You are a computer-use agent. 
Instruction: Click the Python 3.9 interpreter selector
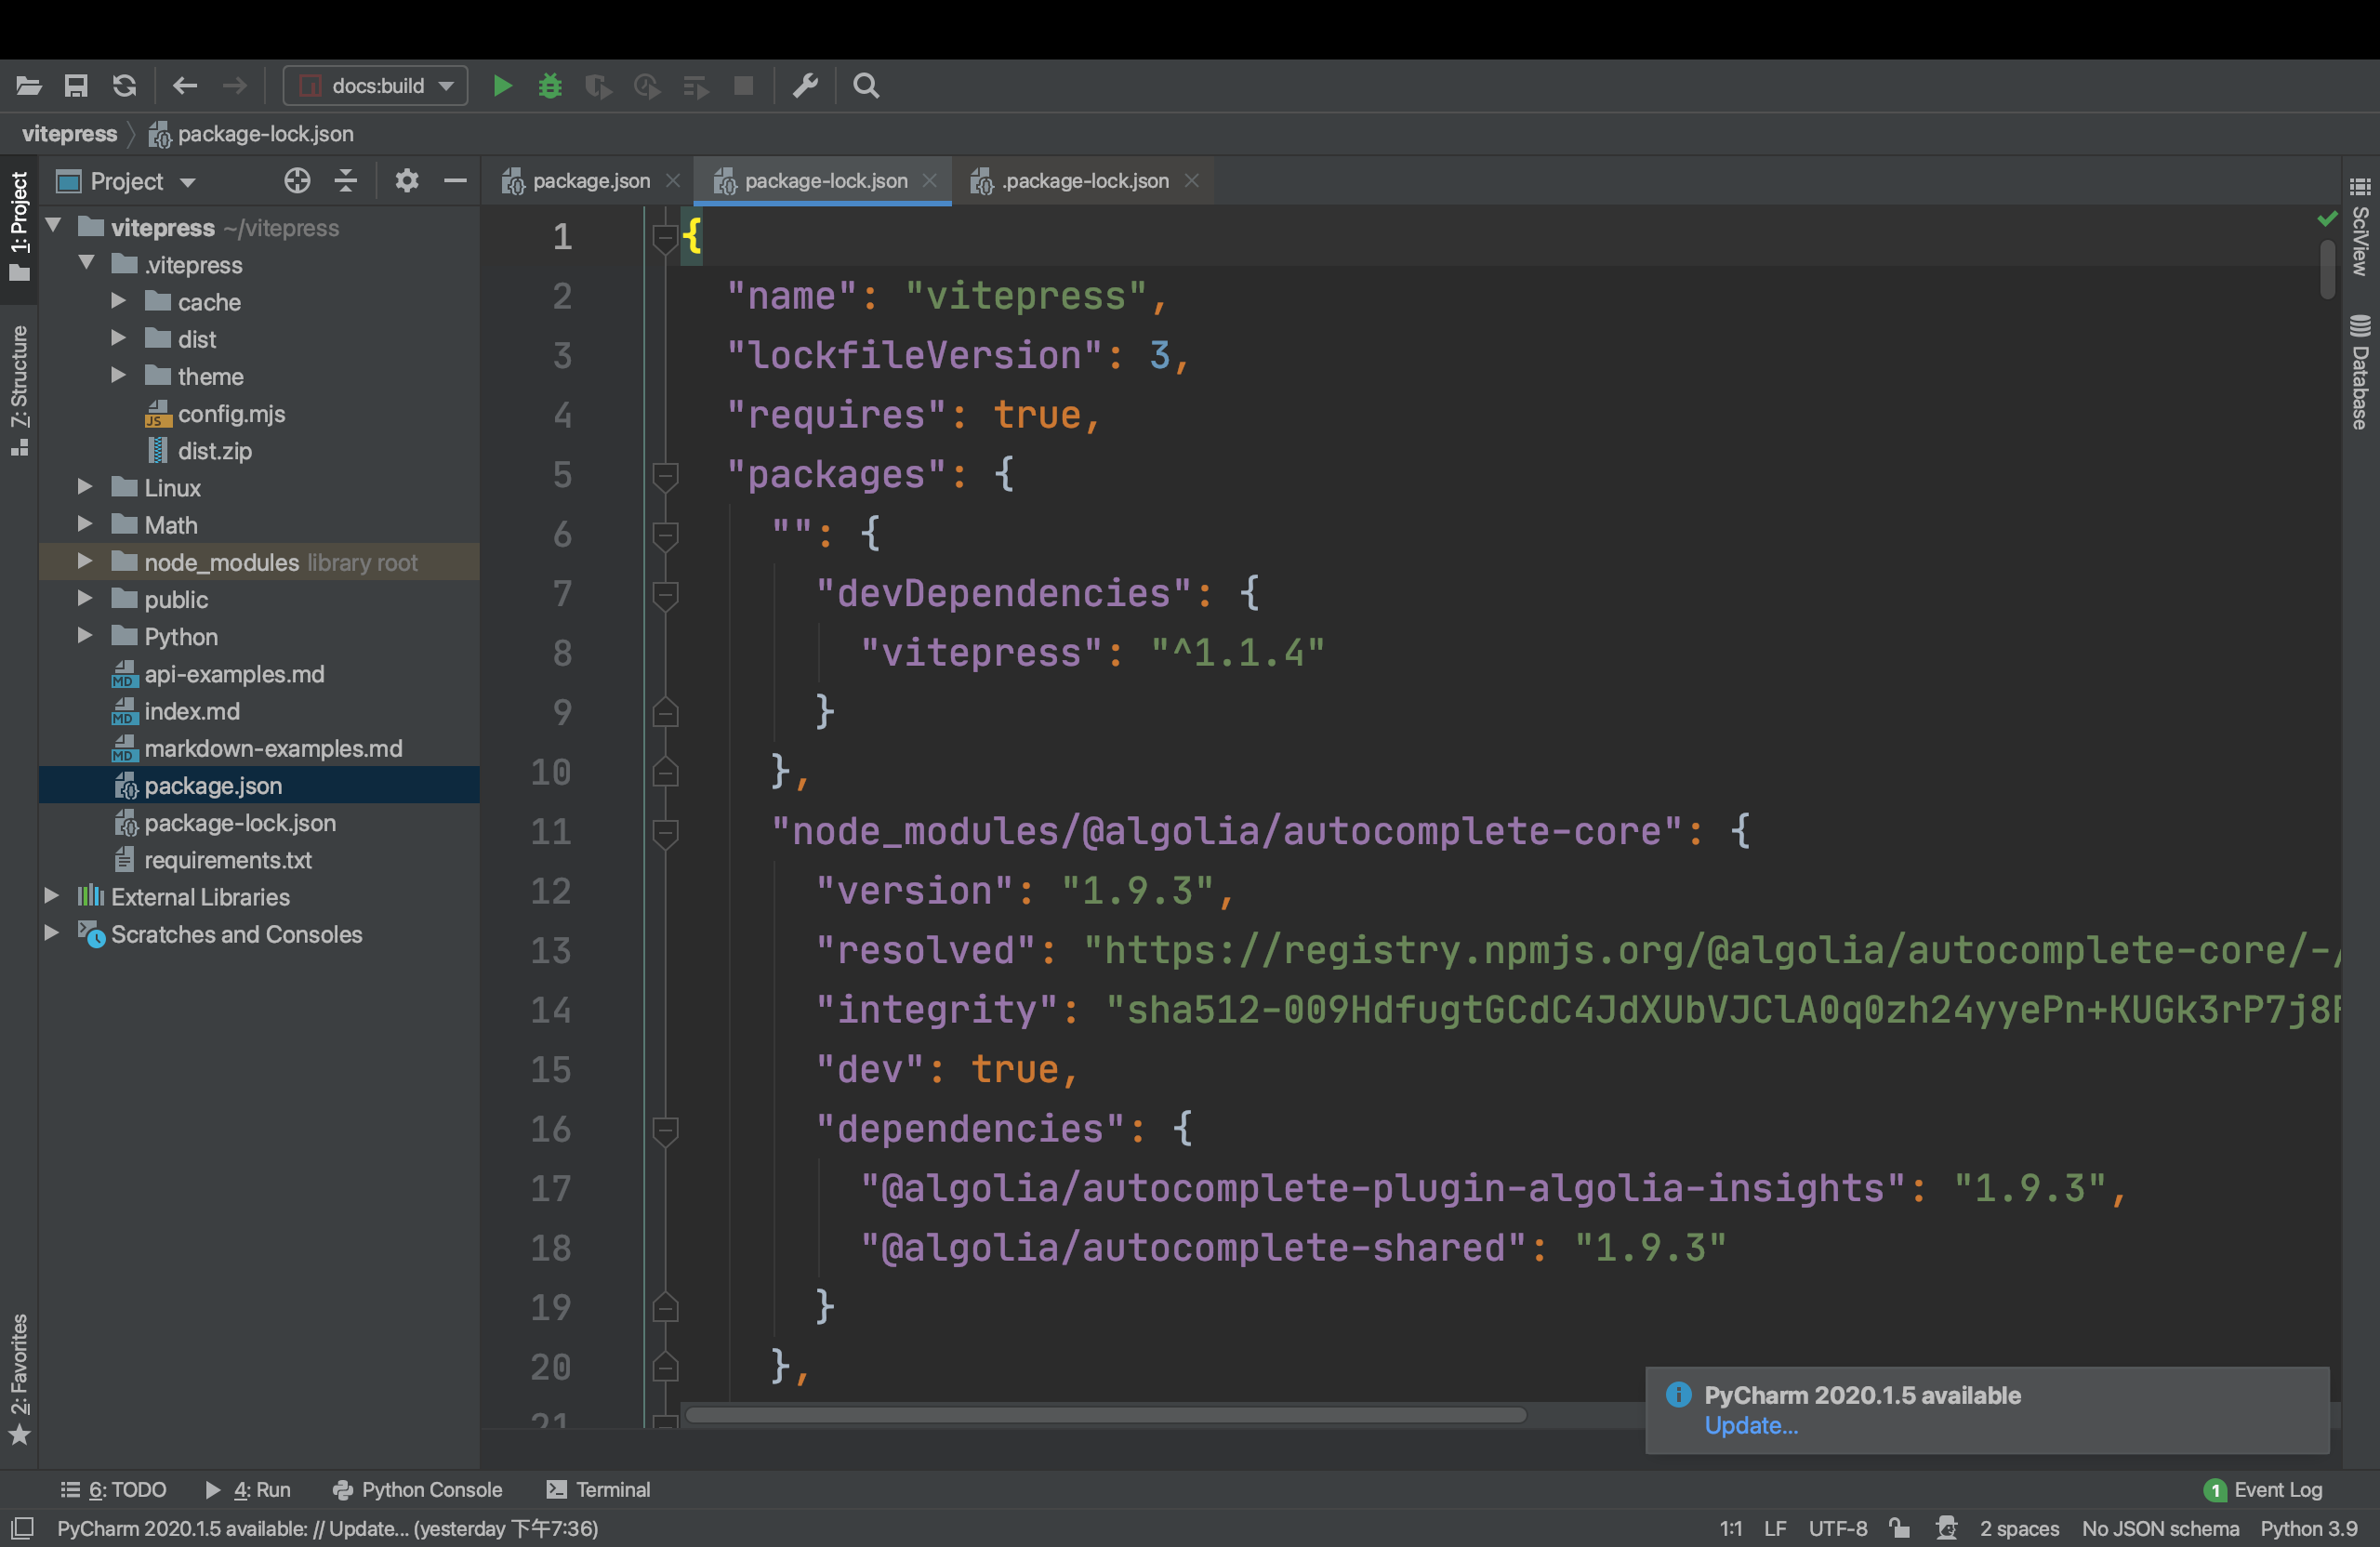pos(2309,1528)
